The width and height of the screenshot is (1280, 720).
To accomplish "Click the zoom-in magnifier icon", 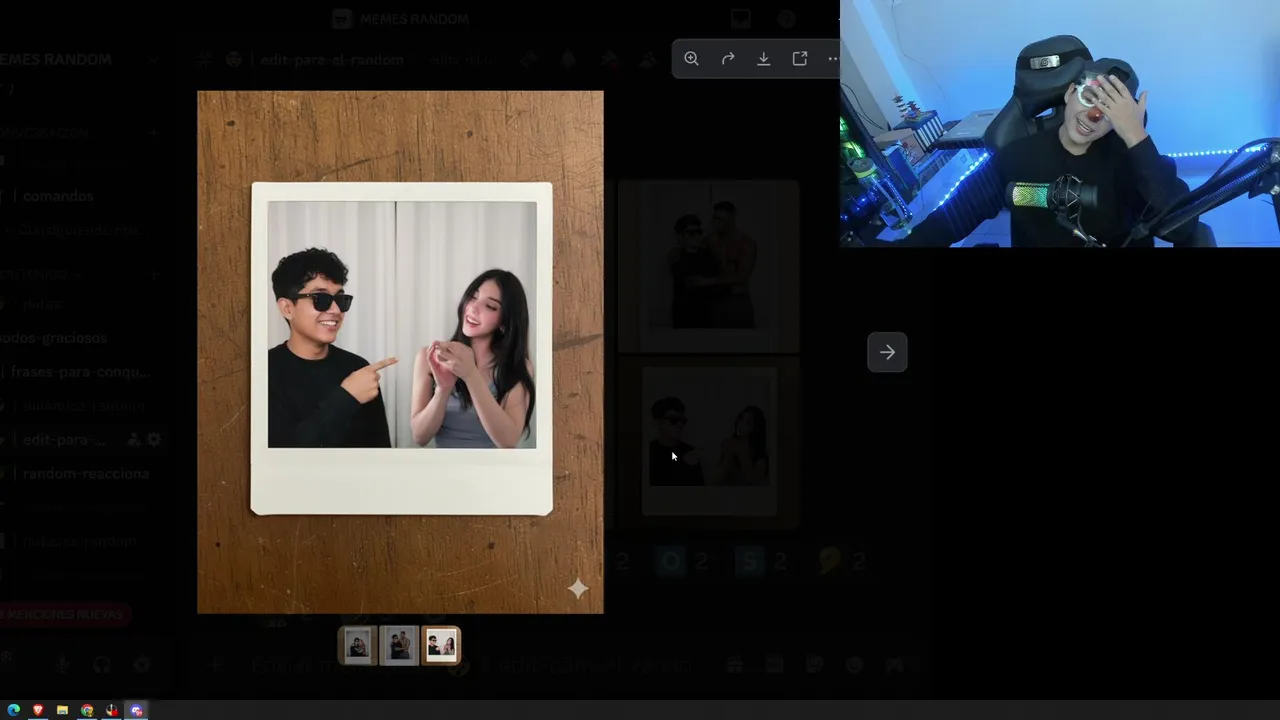I will (x=691, y=59).
